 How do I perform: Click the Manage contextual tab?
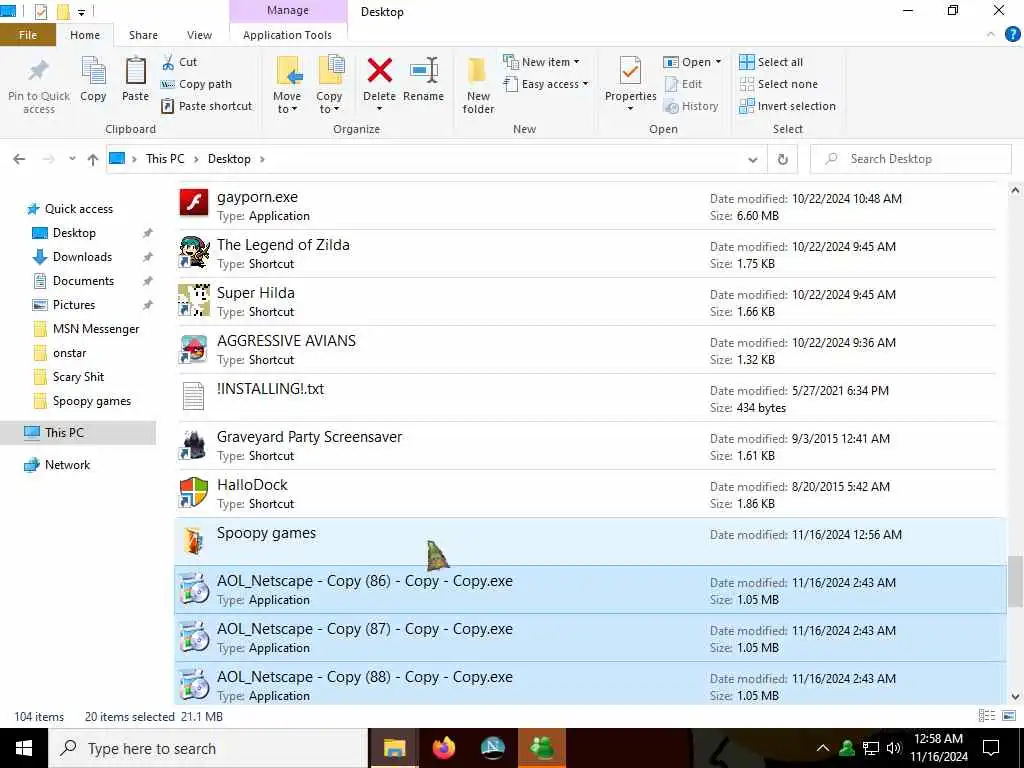[288, 10]
